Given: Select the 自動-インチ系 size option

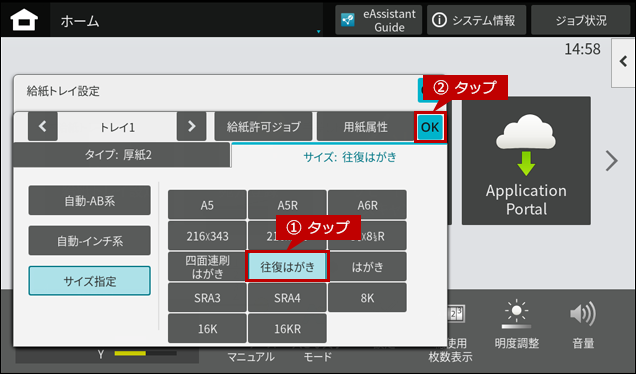Looking at the screenshot, I should coord(90,241).
